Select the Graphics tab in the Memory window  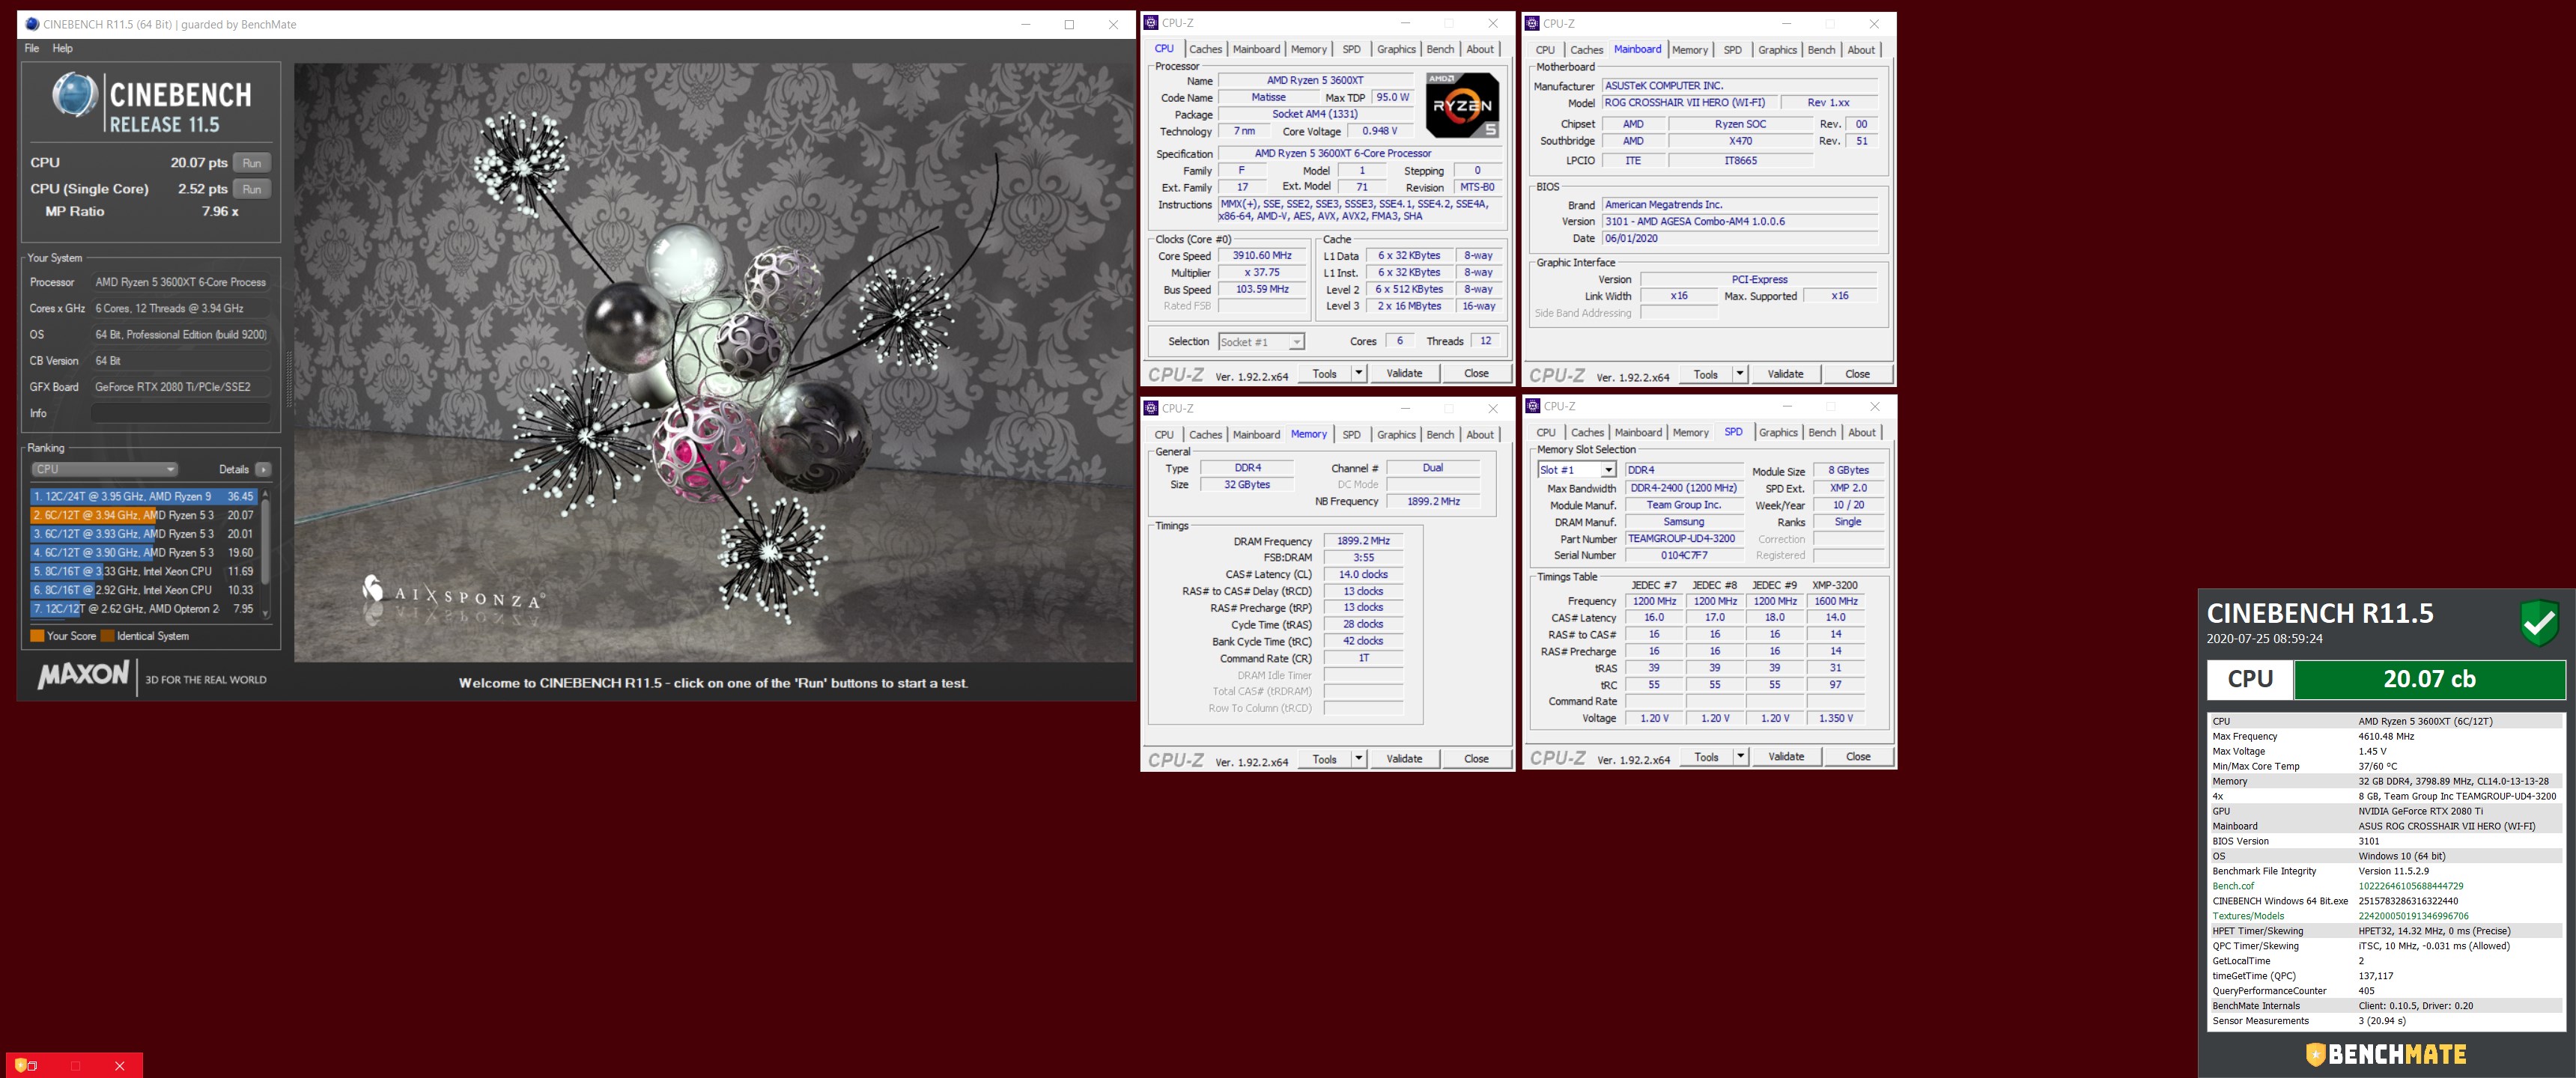[1396, 435]
